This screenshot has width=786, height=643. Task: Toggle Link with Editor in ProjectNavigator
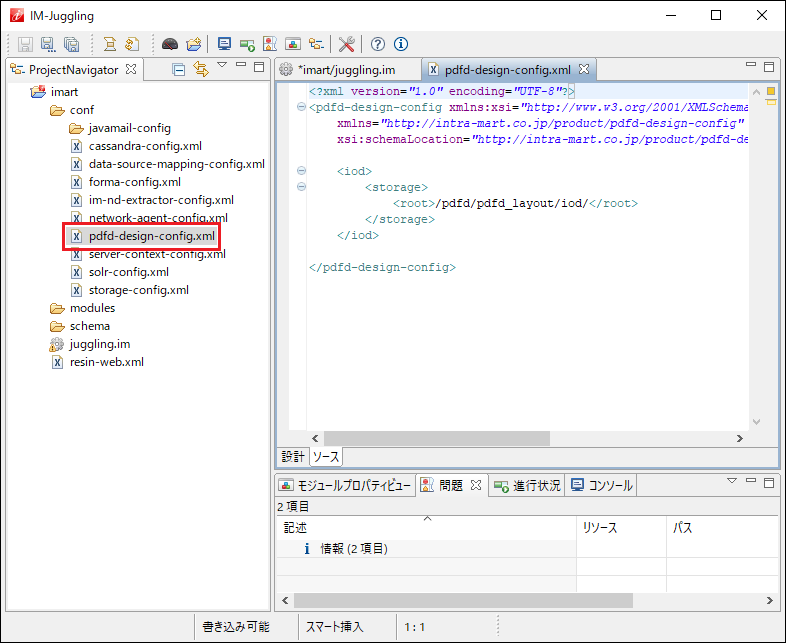point(200,69)
